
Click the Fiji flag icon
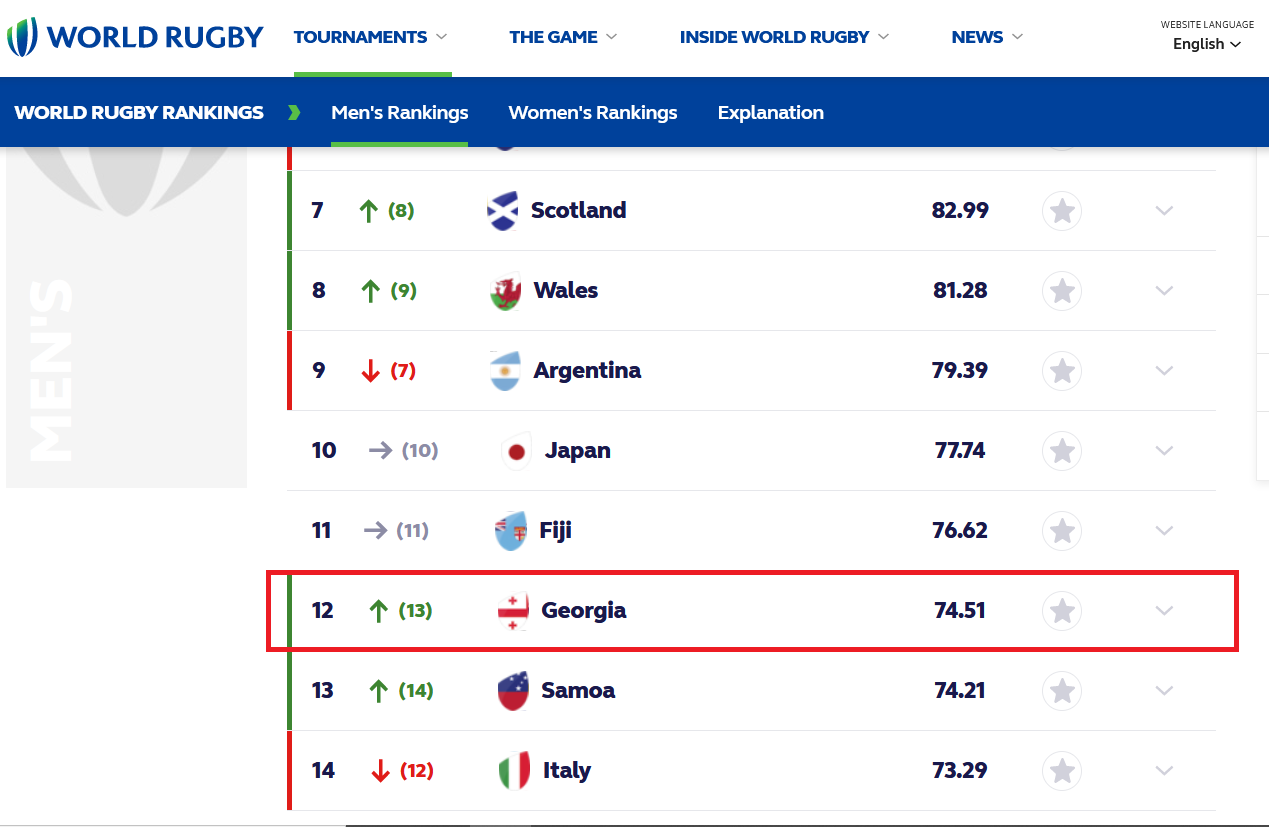click(510, 531)
